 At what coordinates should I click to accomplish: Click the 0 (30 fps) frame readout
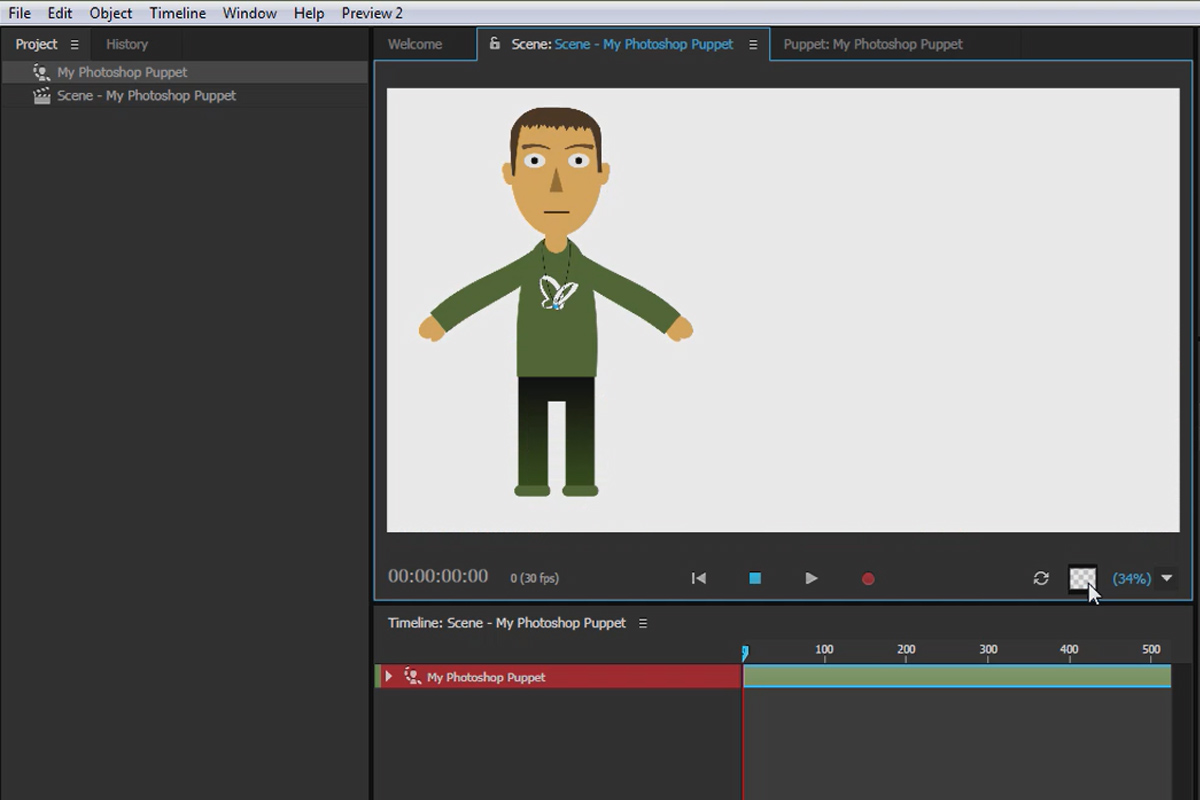534,578
